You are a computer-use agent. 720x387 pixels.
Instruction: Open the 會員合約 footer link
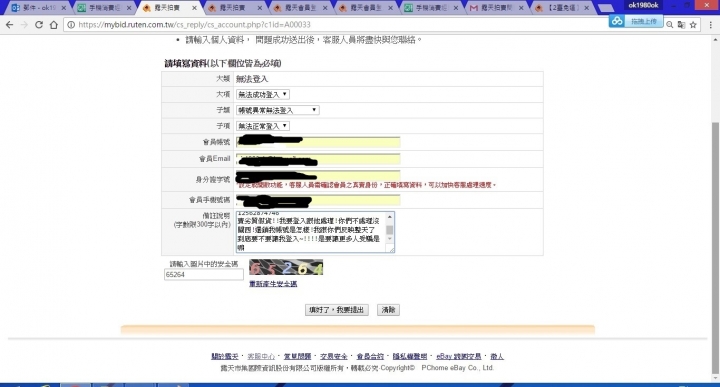[x=370, y=356]
